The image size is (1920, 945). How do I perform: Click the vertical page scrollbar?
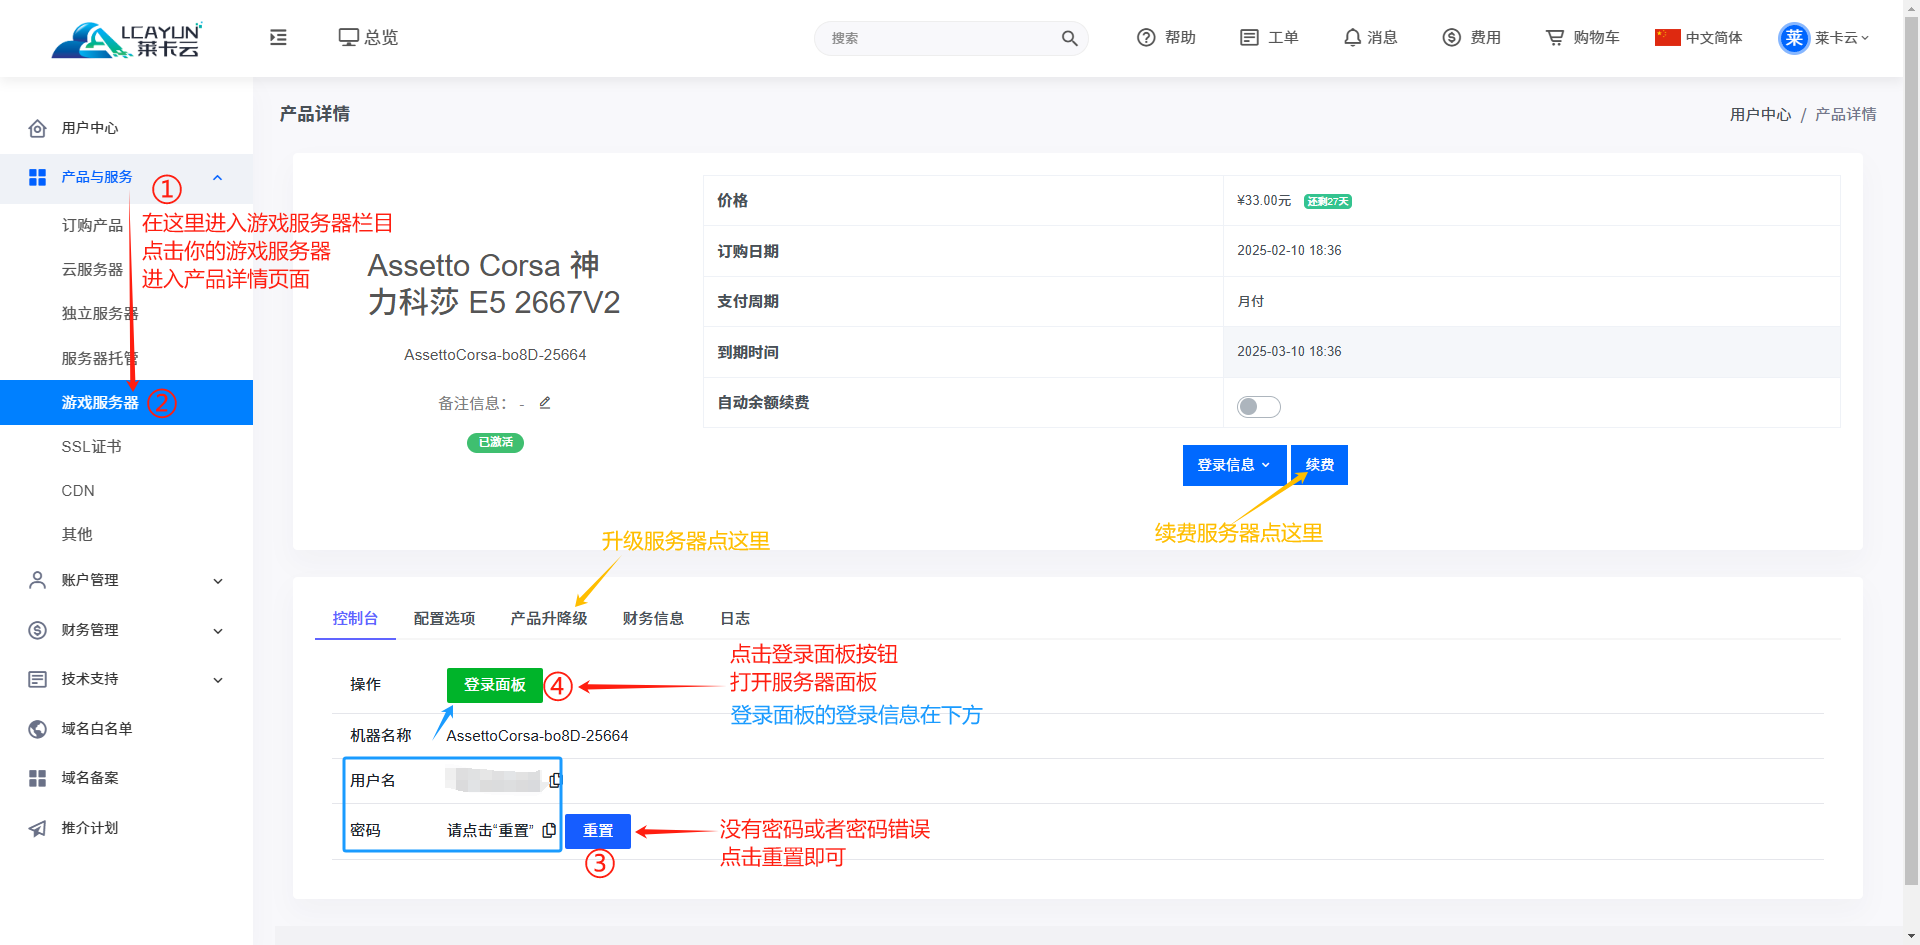pos(1911,450)
